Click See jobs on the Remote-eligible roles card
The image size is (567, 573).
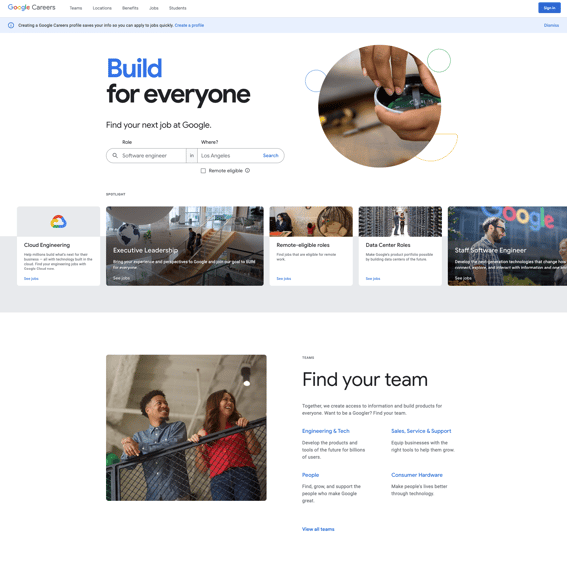click(x=284, y=278)
